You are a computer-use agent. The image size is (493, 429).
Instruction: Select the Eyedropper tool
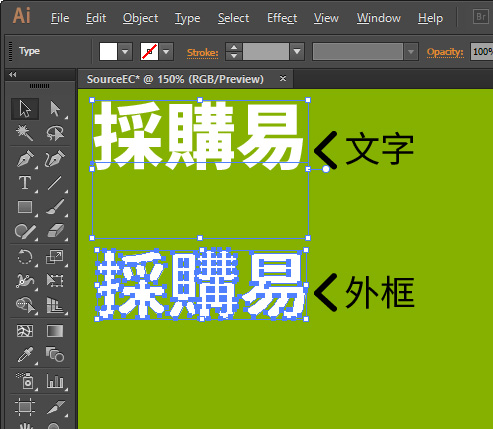tap(25, 355)
